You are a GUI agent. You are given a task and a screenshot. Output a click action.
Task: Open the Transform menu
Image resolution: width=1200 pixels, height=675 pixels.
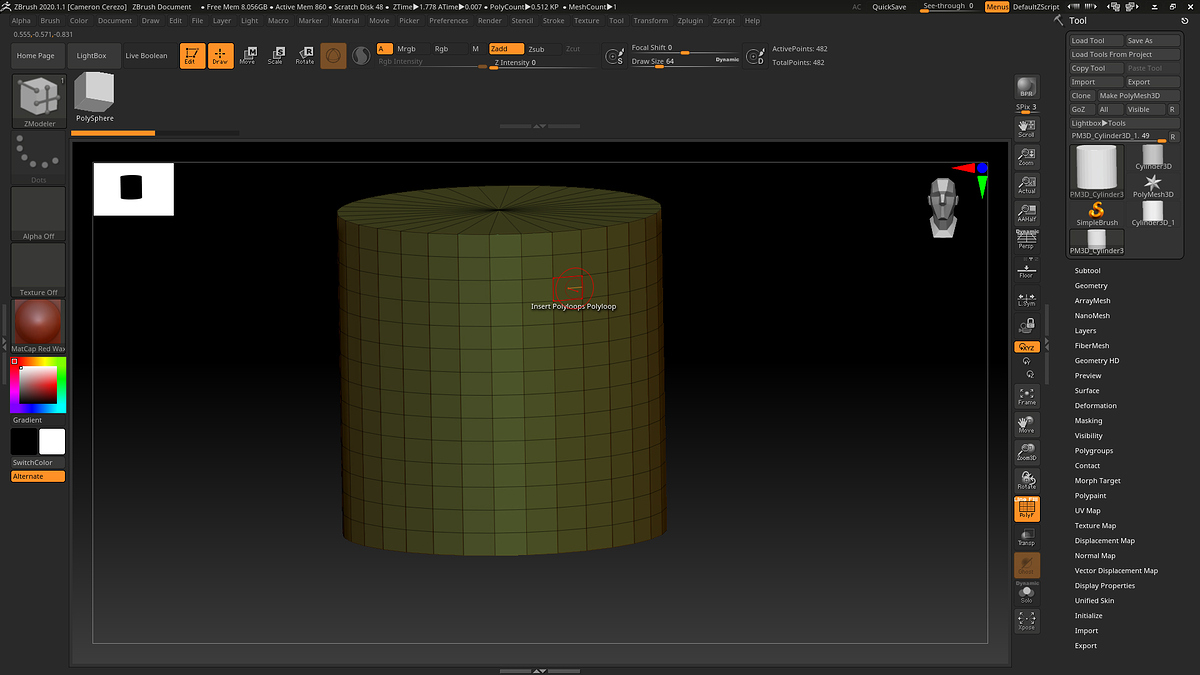pos(650,20)
